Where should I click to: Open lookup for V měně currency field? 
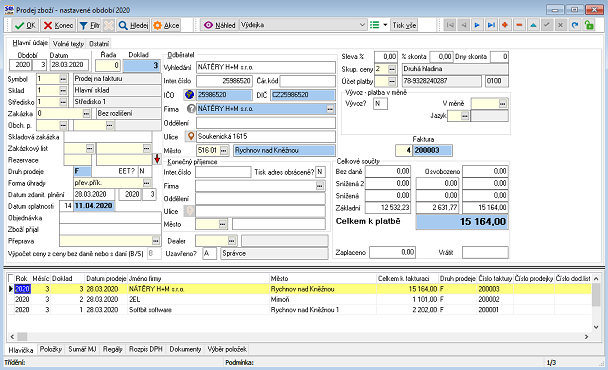pos(503,104)
